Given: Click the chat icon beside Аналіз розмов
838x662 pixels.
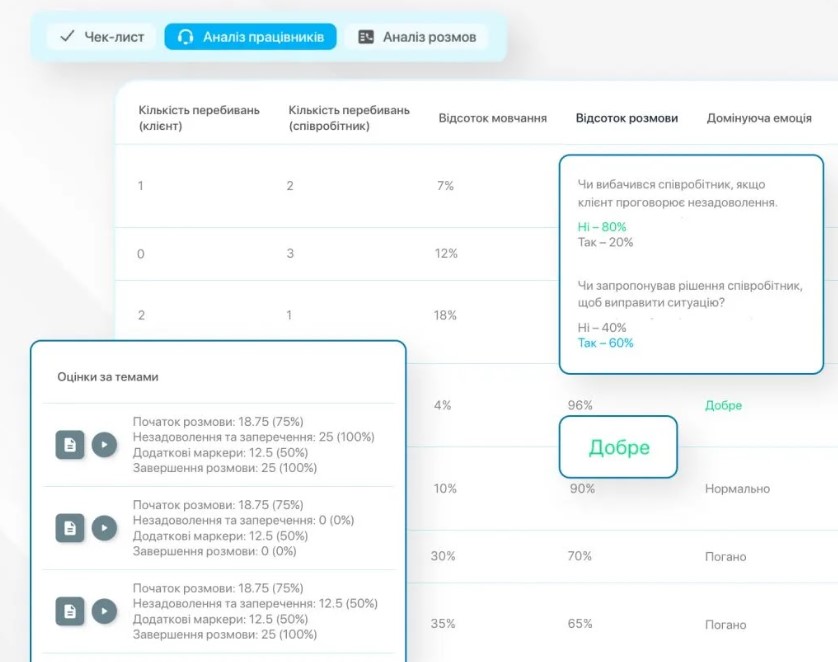Looking at the screenshot, I should 366,37.
